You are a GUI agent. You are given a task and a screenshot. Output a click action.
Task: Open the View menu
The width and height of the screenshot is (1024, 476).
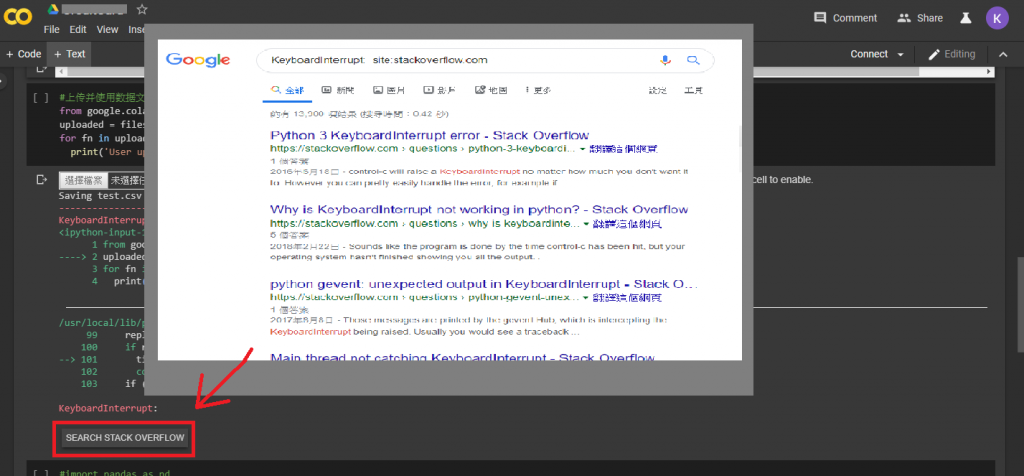click(107, 29)
